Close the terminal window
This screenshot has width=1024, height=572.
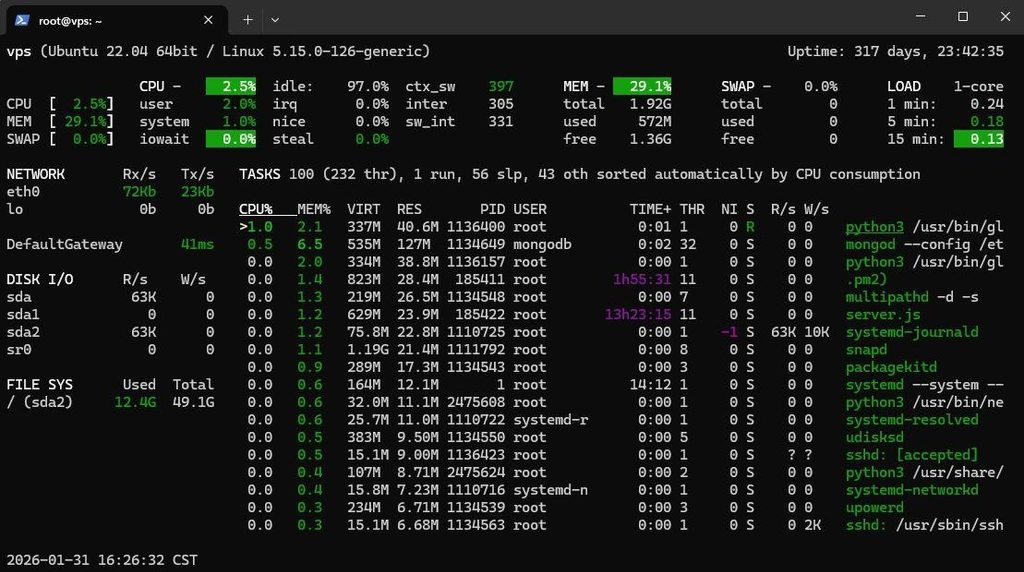click(1005, 16)
